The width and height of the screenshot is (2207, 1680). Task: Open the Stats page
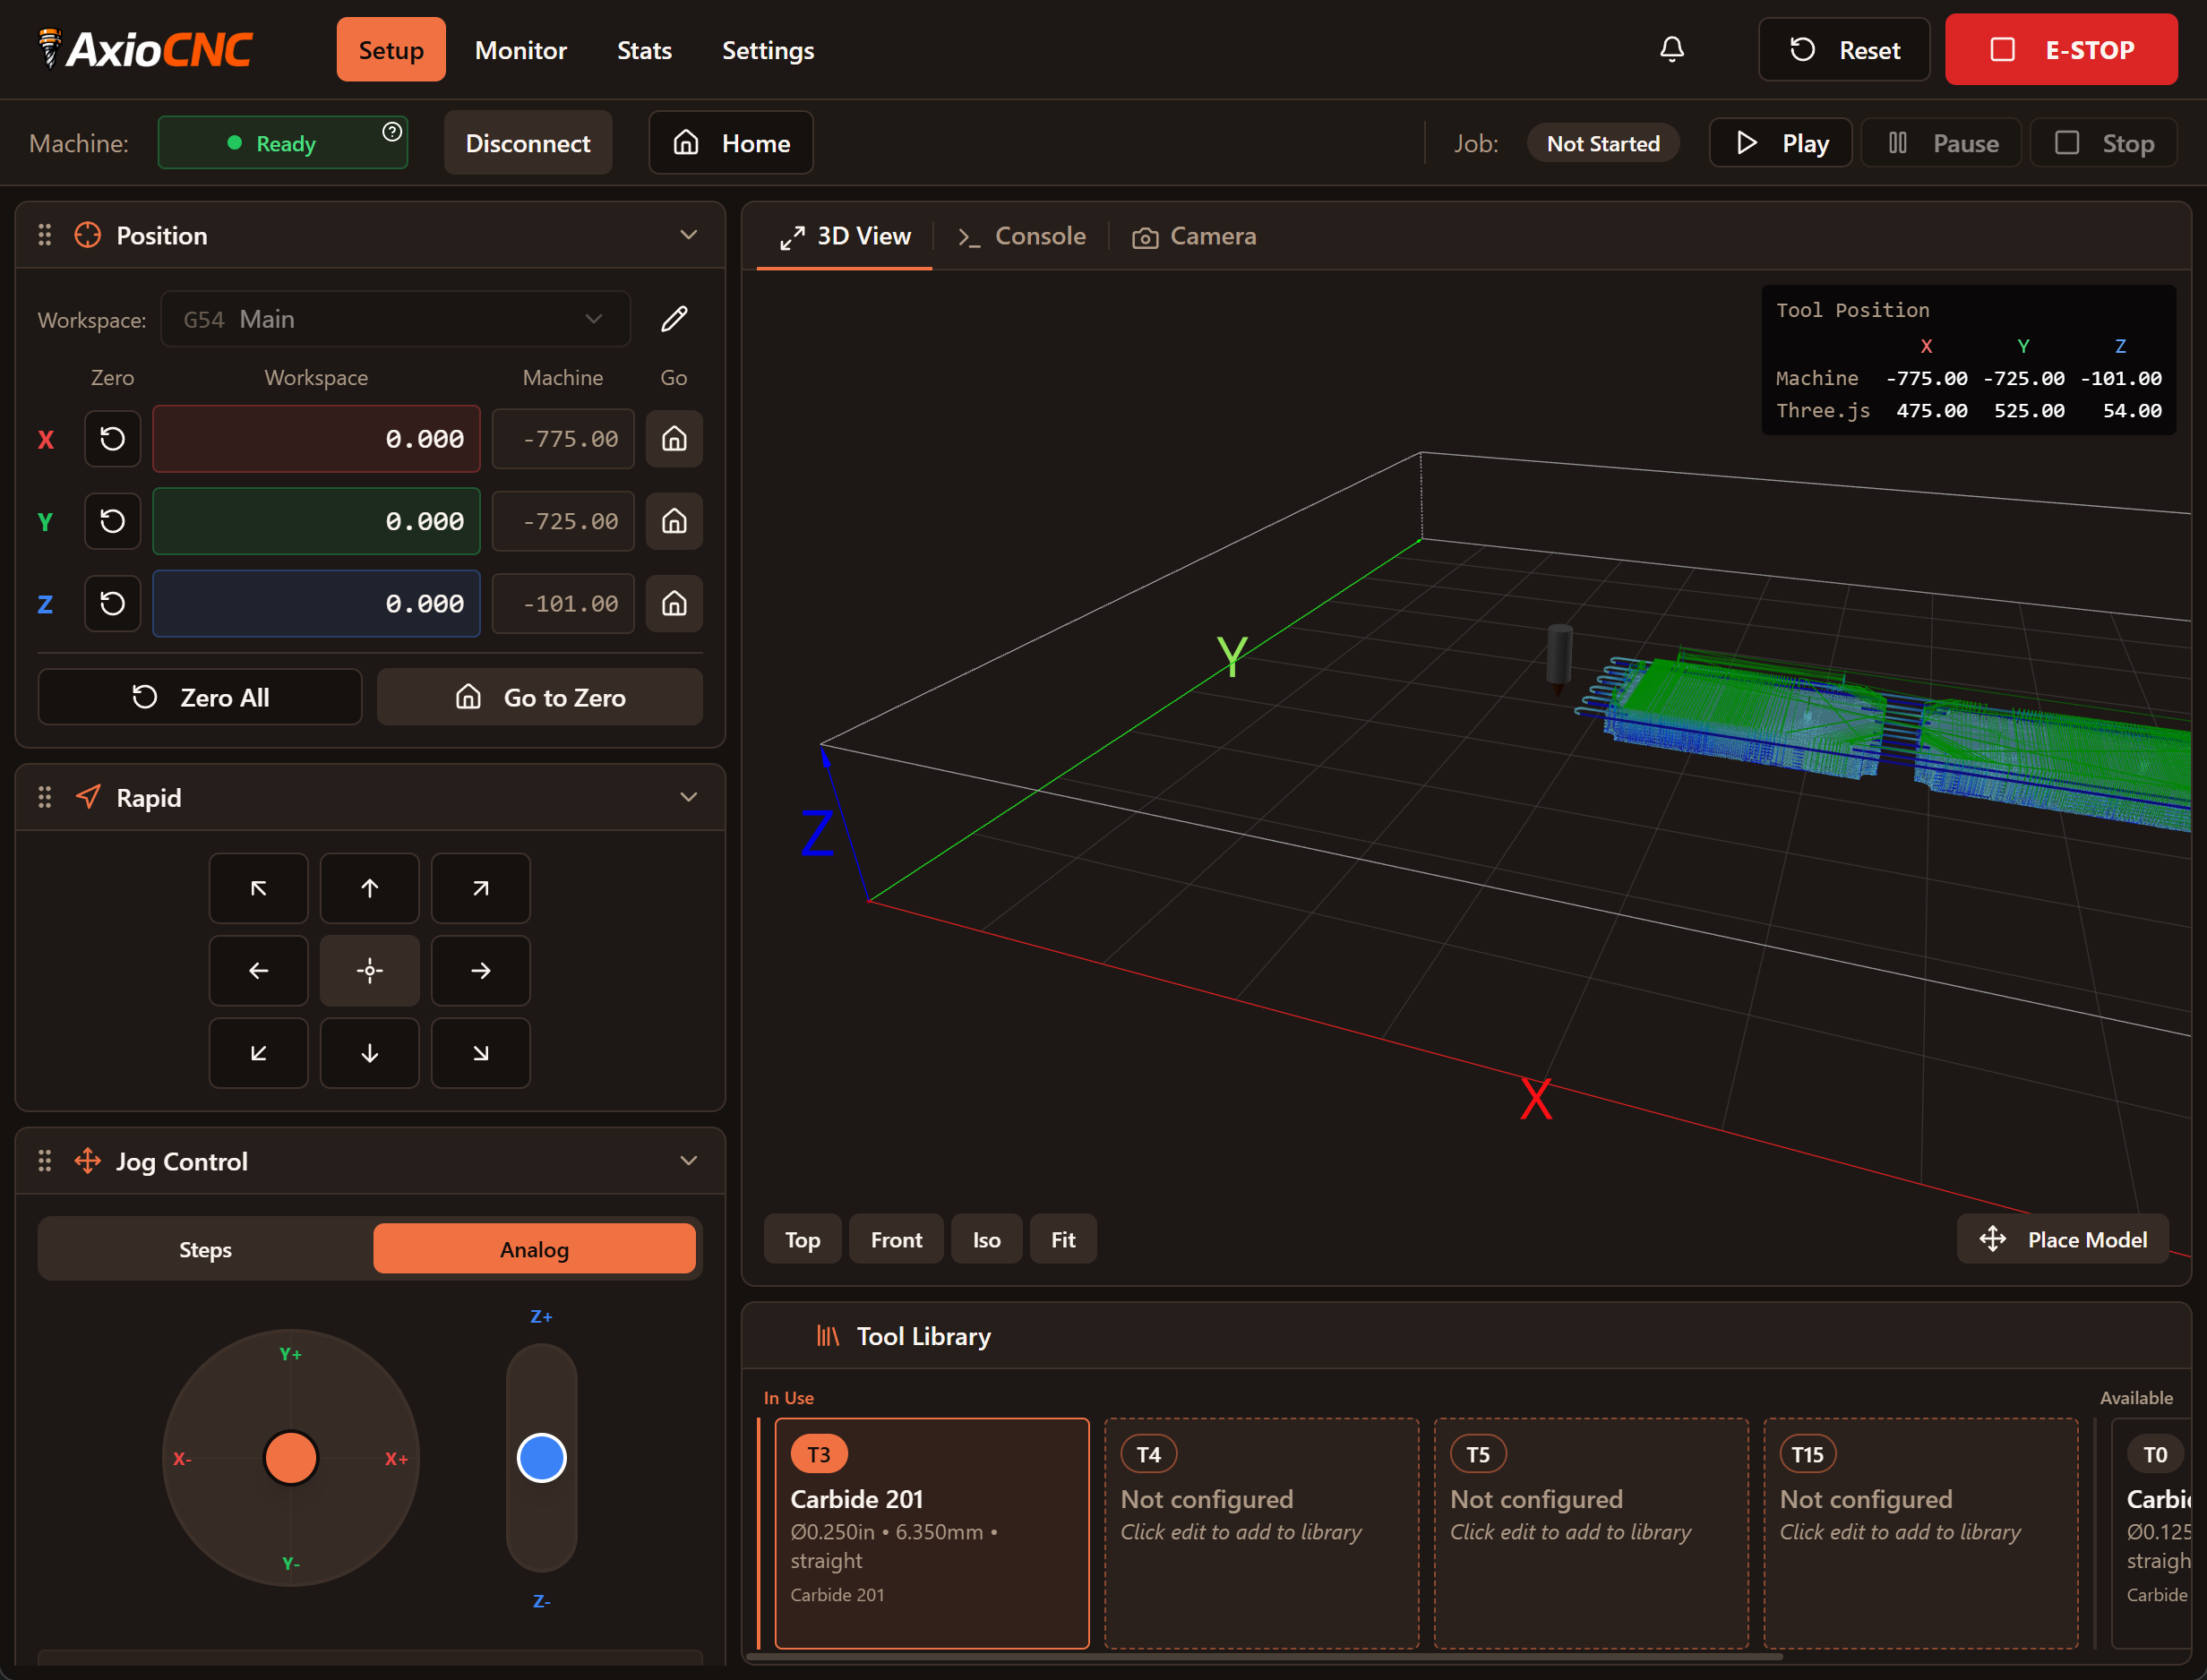[644, 49]
